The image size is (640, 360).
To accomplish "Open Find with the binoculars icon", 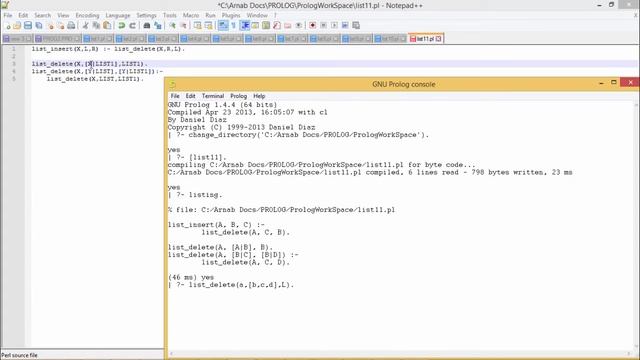I will tap(147, 25).
